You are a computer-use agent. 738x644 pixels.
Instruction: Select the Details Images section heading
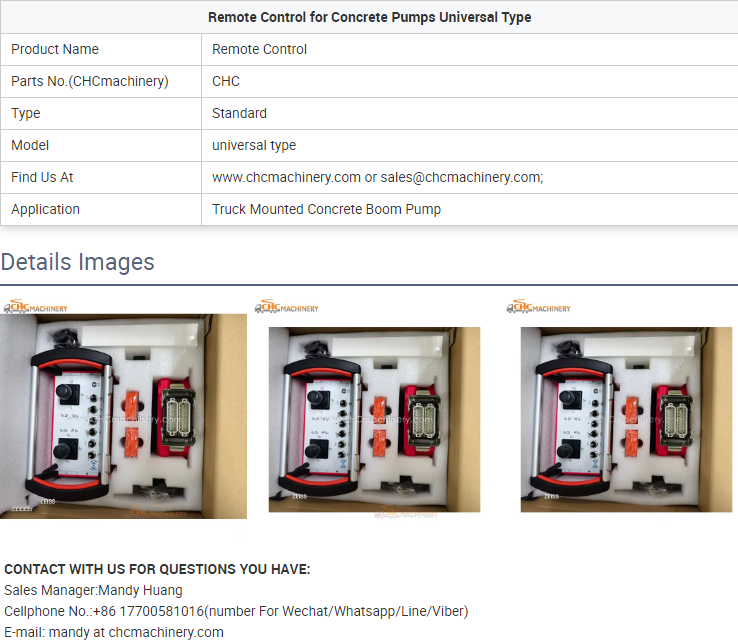point(78,262)
